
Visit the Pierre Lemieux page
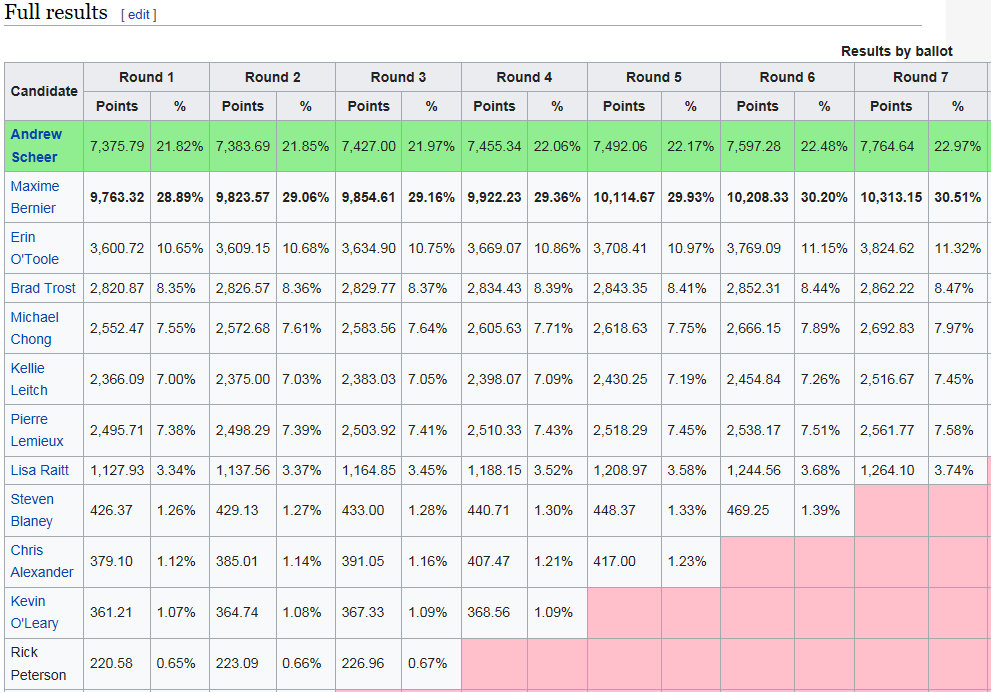37,430
